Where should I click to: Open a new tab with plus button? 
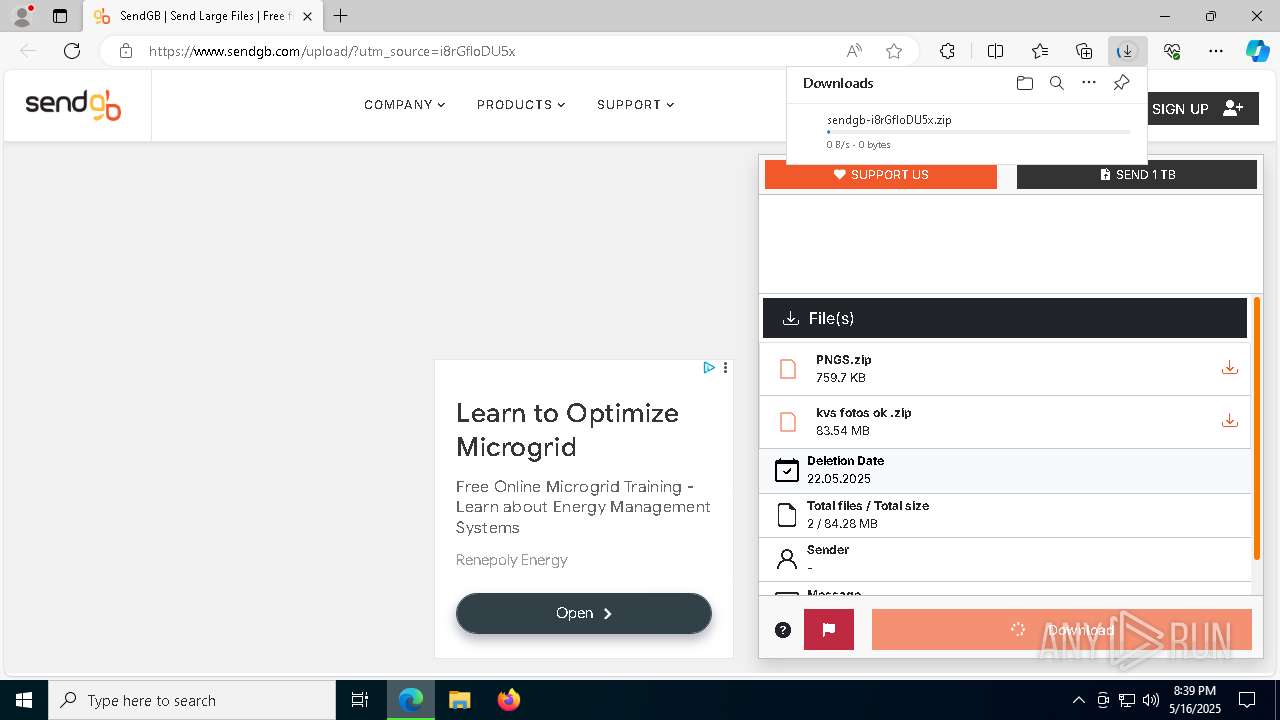(x=341, y=16)
